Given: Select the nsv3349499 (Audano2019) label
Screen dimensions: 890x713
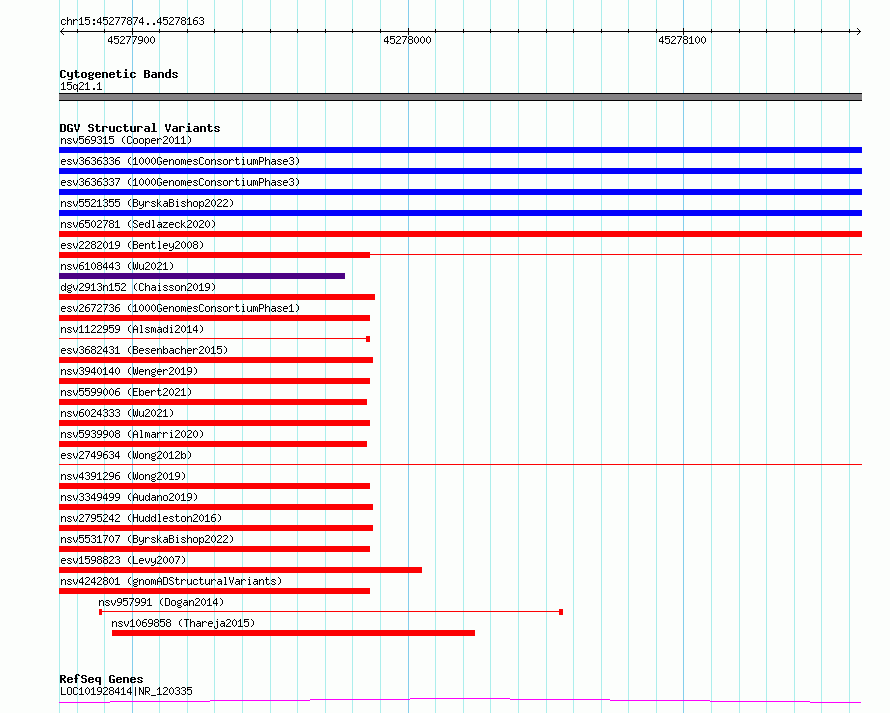Looking at the screenshot, I should (x=129, y=497).
